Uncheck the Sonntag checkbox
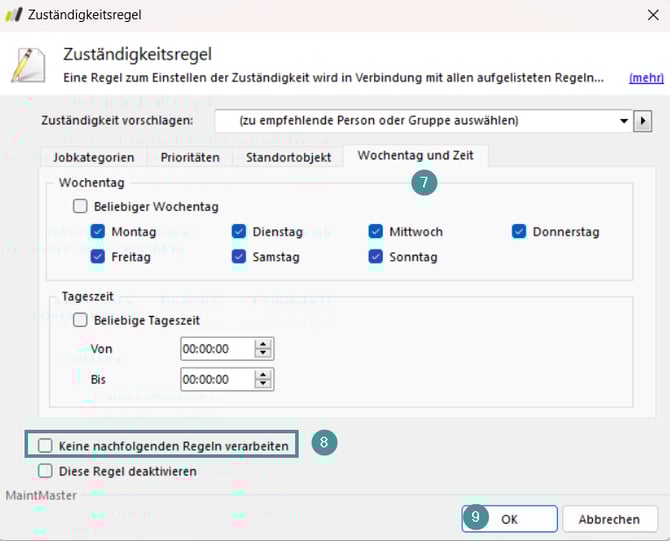 click(x=376, y=257)
